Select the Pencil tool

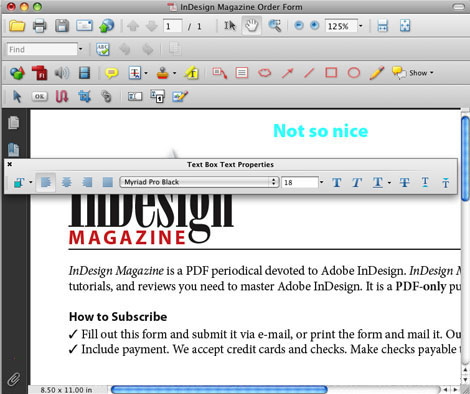(377, 73)
